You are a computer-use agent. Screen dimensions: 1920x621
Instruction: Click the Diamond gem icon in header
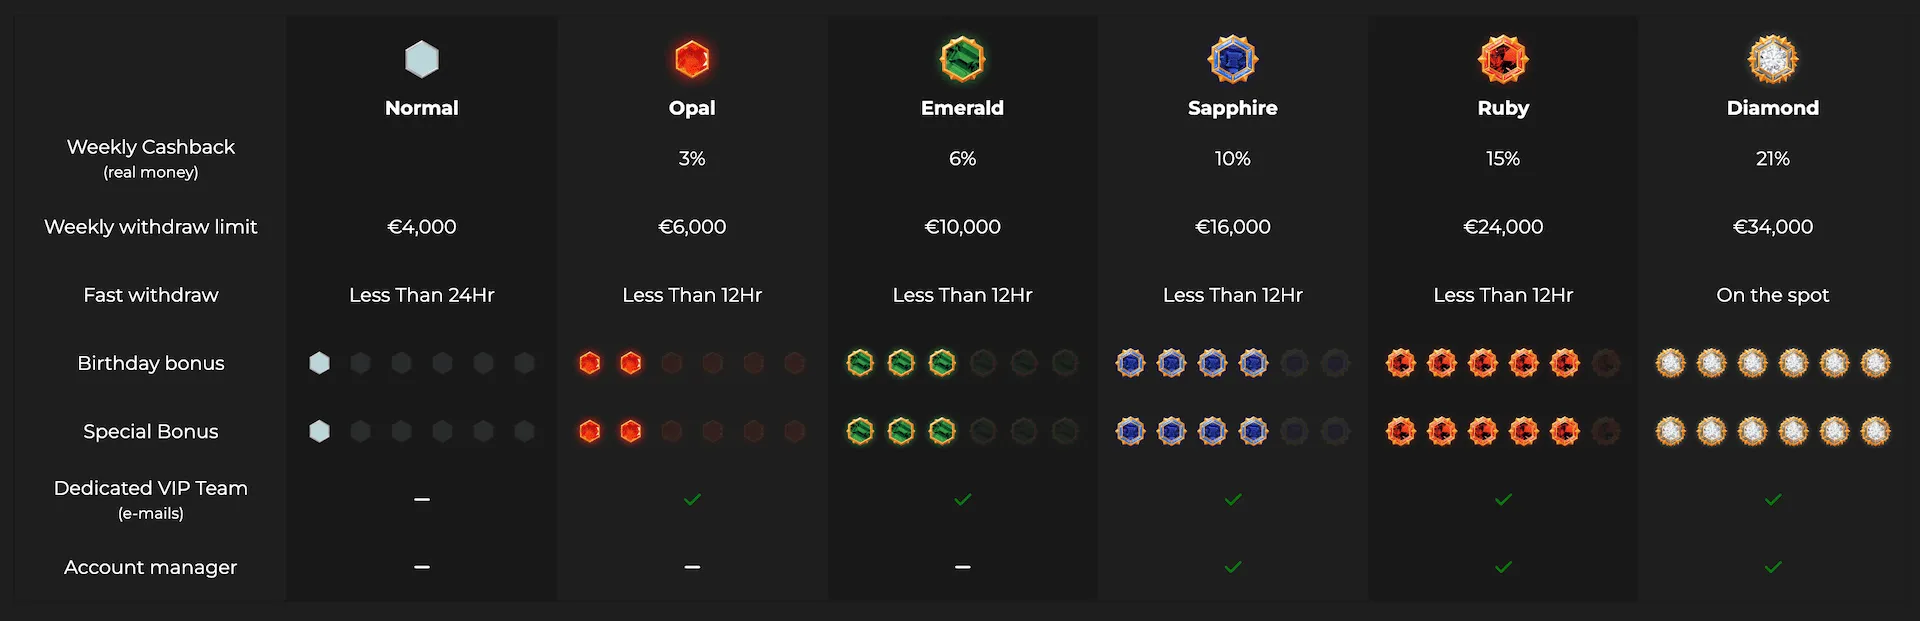(x=1773, y=60)
